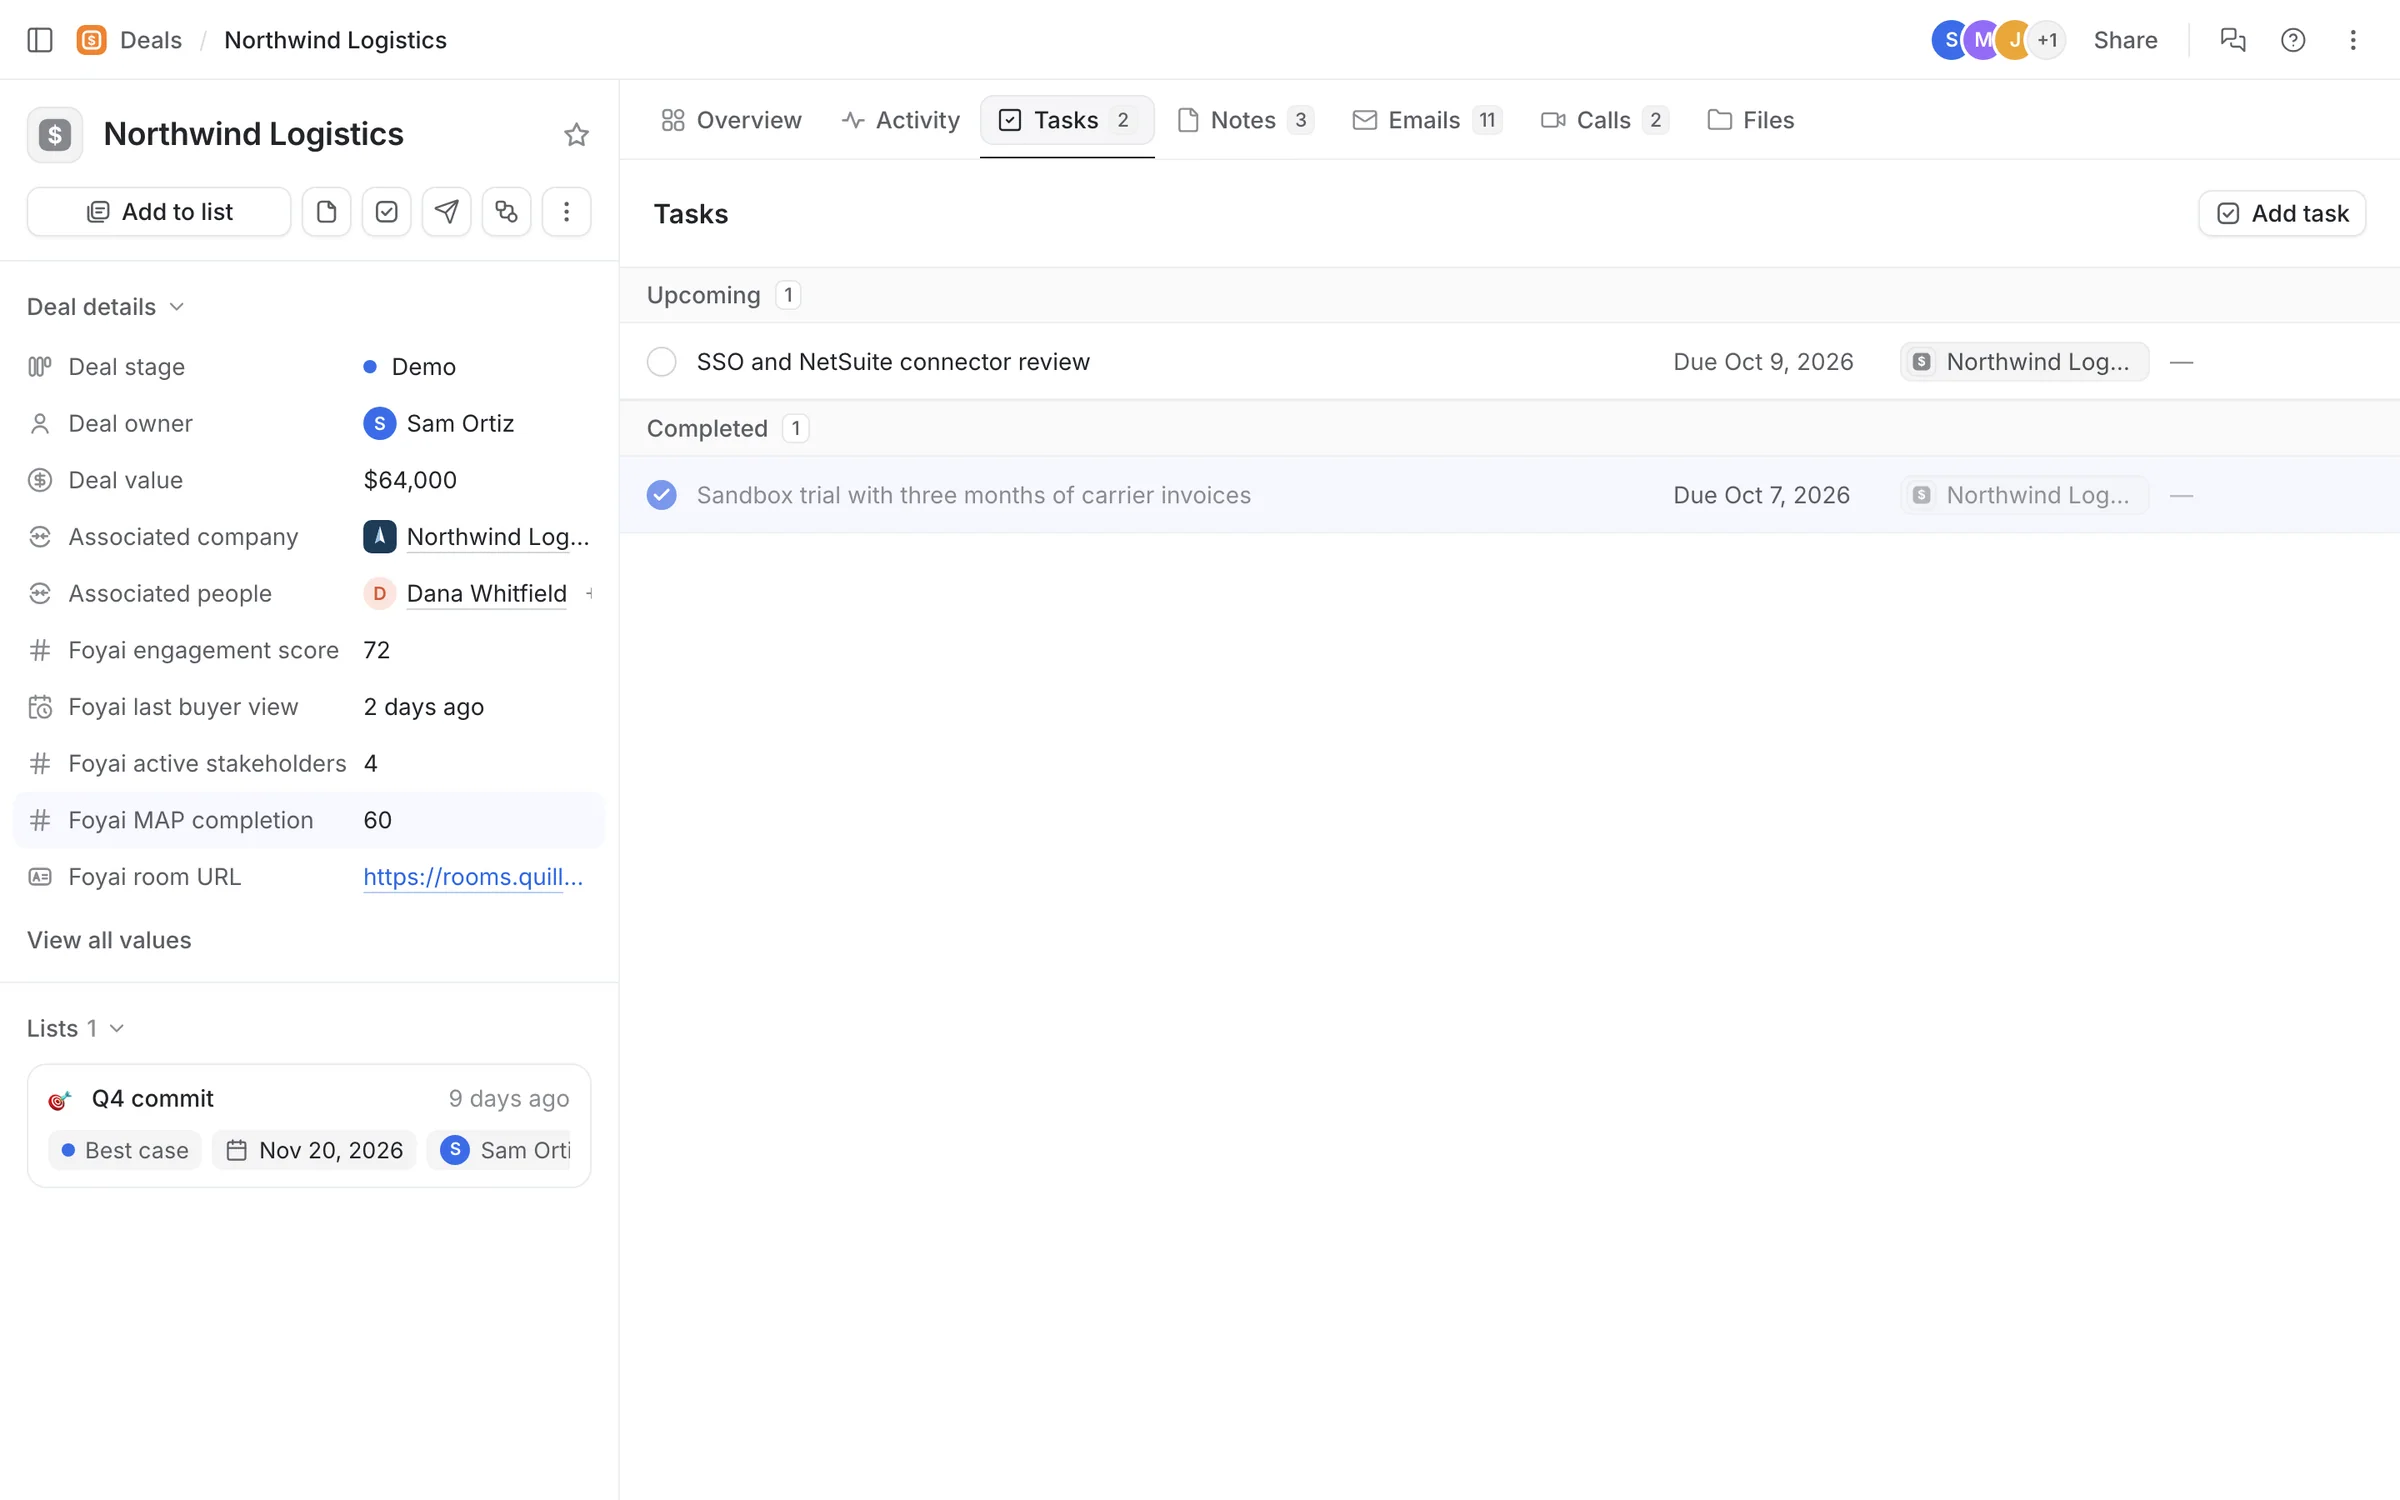Viewport: 2400px width, 1500px height.
Task: Uncheck the completed Sandbox trial task
Action: click(661, 495)
